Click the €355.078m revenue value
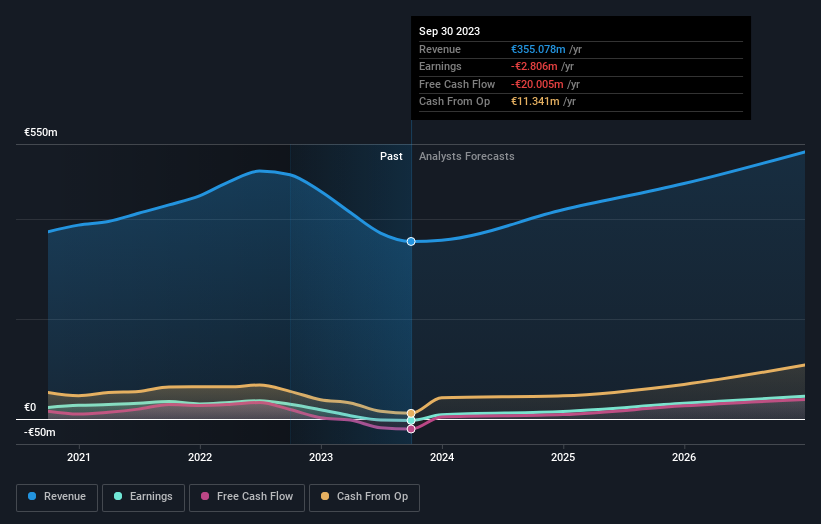The image size is (821, 524). point(538,49)
